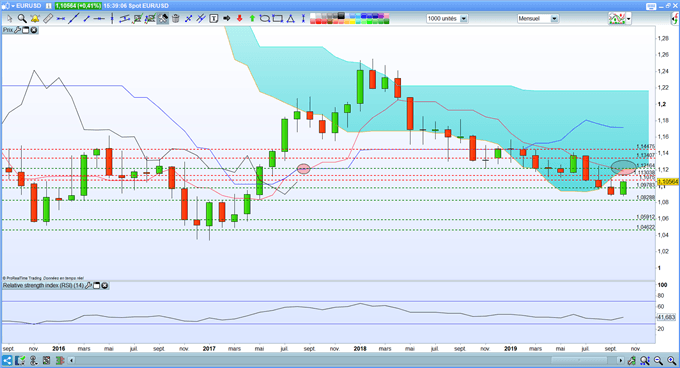This screenshot has width=680, height=368.
Task: Open the share icon in bottom bar
Action: click(x=7, y=360)
